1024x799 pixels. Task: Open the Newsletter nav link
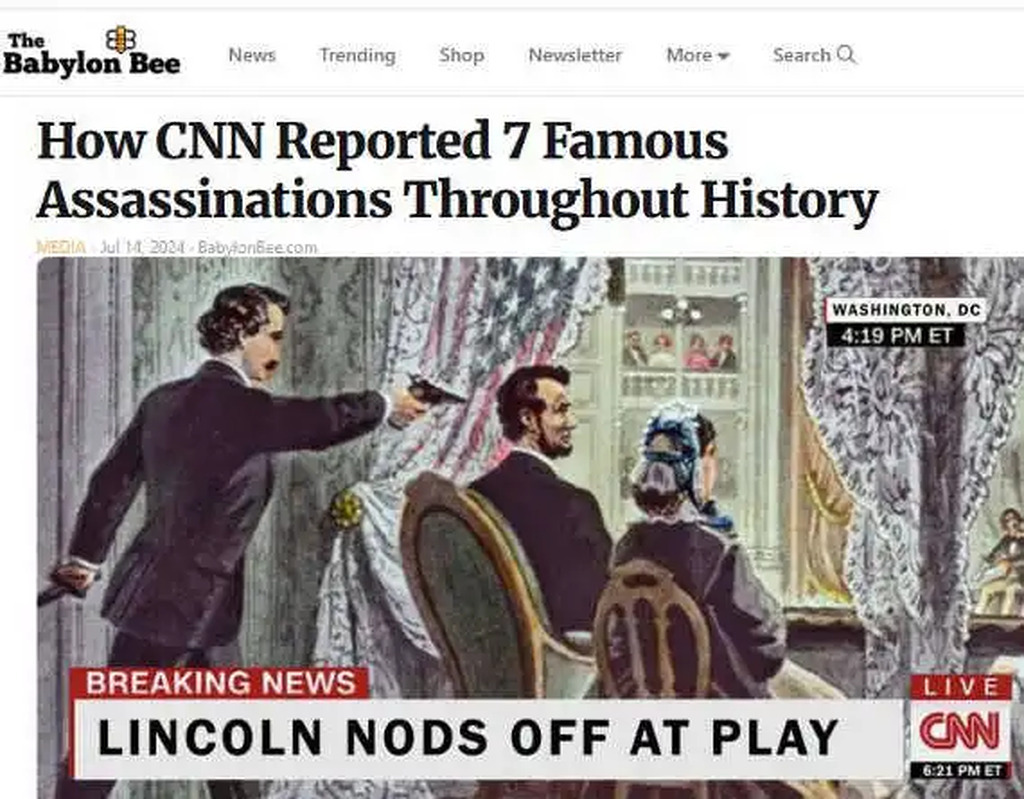point(575,55)
